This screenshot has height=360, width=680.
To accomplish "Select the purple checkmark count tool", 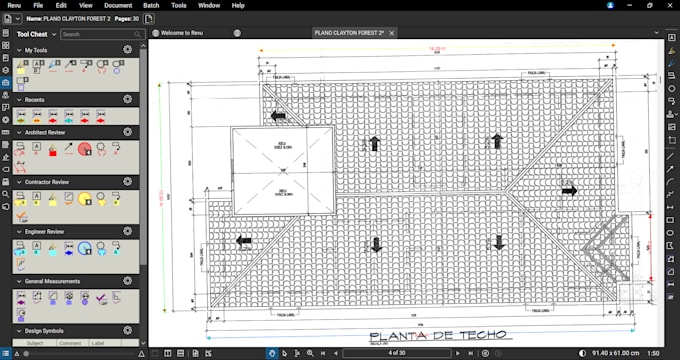I will tap(101, 298).
